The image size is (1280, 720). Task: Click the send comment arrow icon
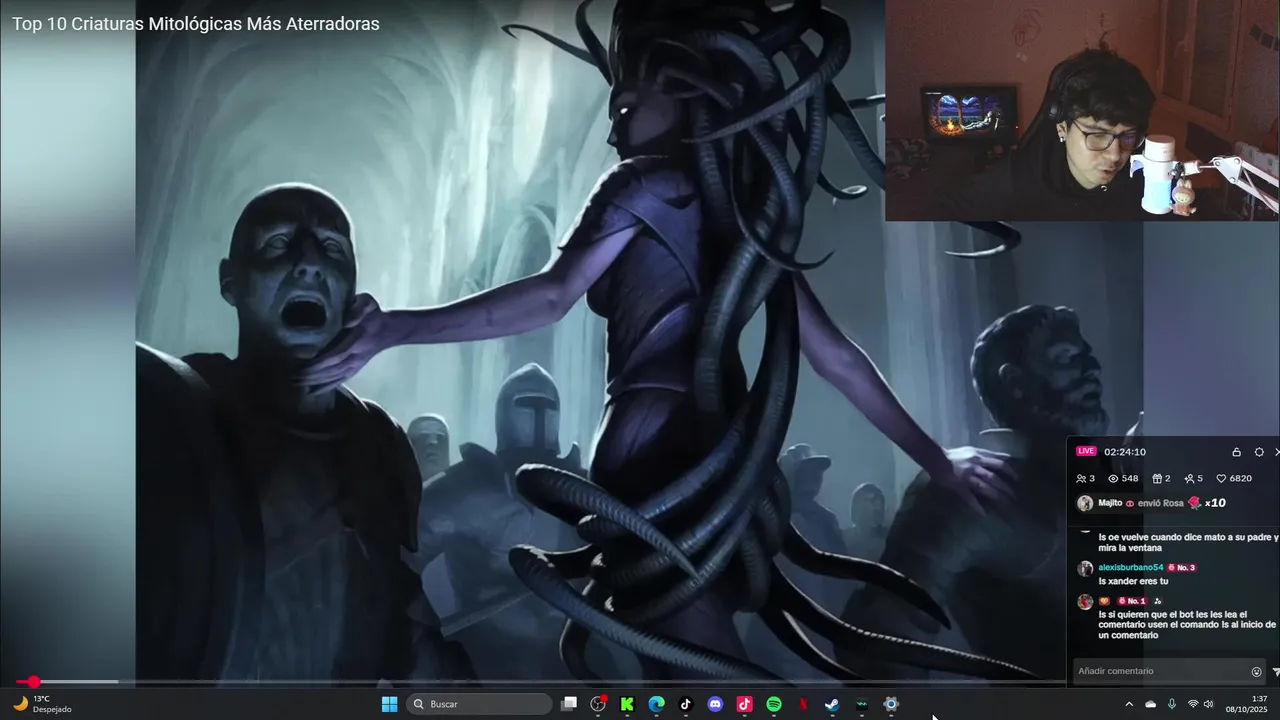[1276, 672]
